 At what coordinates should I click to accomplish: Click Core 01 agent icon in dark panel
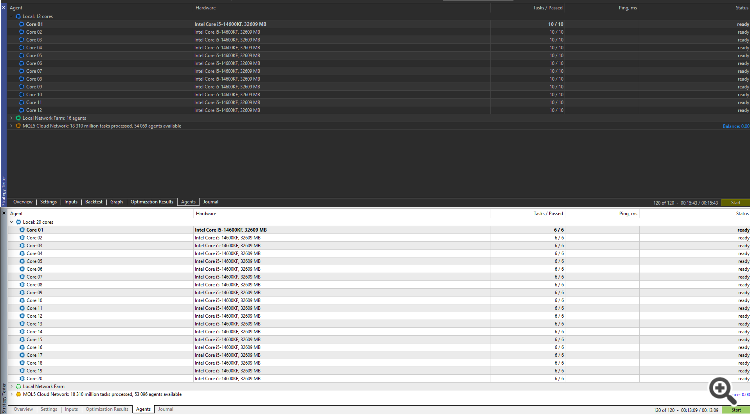point(21,24)
